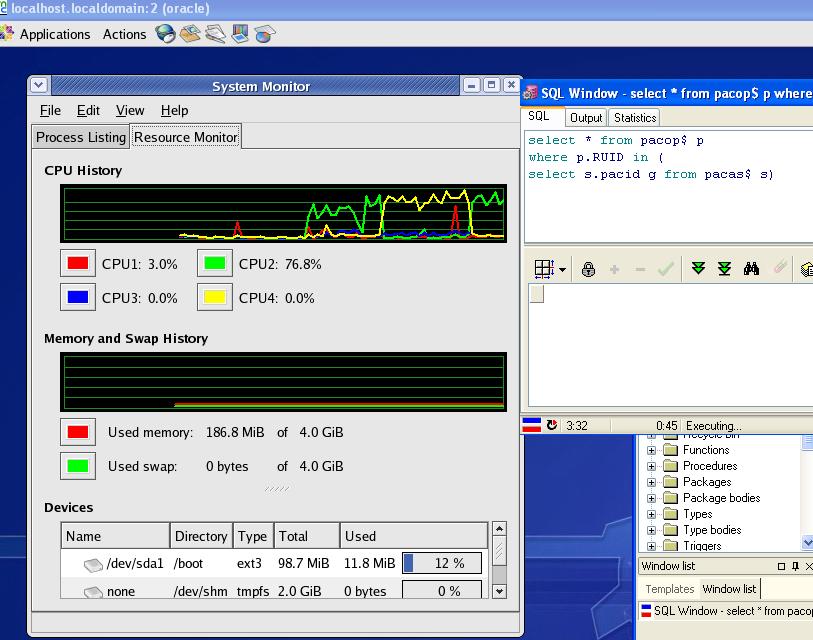Screen dimensions: 813x640
Task: Sort devices by the Used column header
Action: (x=414, y=536)
